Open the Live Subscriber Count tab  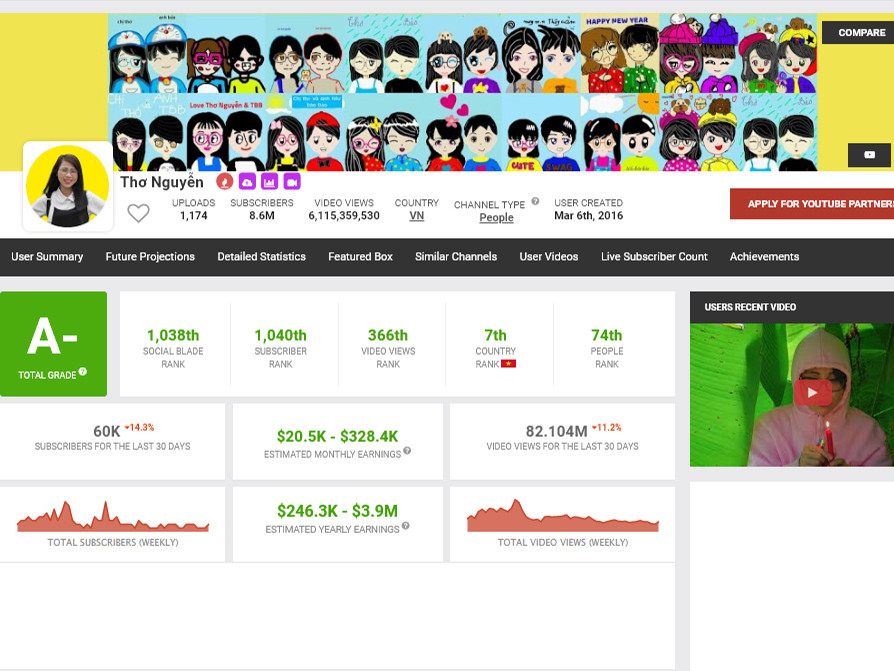[654, 257]
